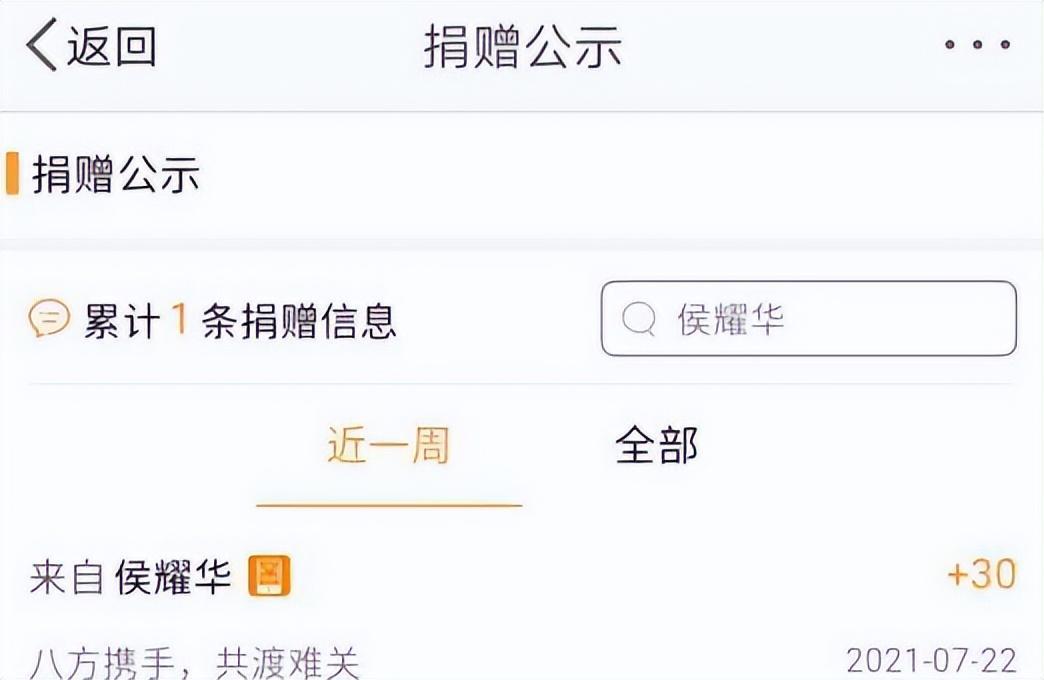Open the three-dot more options menu
The height and width of the screenshot is (680, 1044).
[977, 46]
